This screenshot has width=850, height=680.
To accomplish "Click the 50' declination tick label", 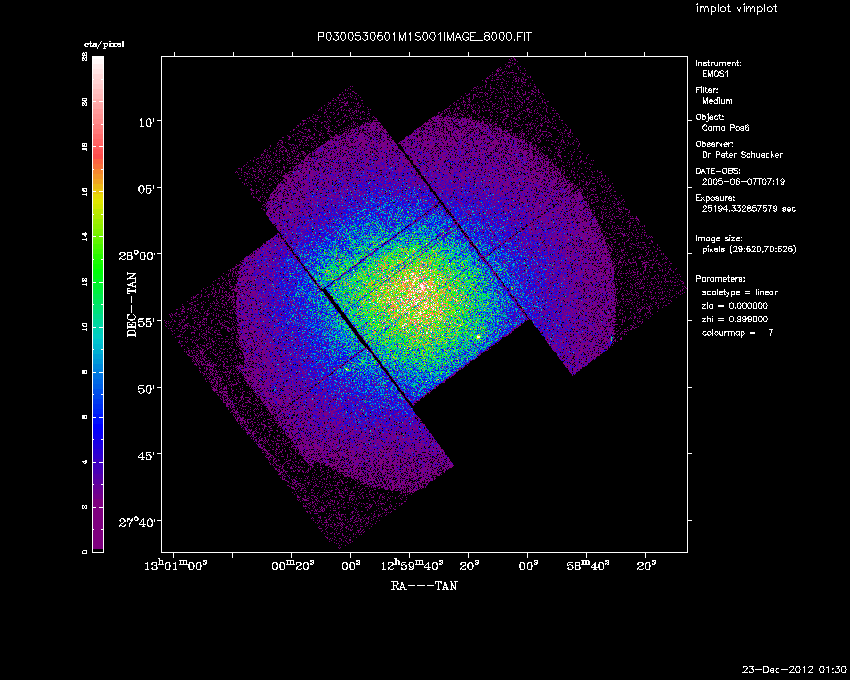I will click(146, 389).
